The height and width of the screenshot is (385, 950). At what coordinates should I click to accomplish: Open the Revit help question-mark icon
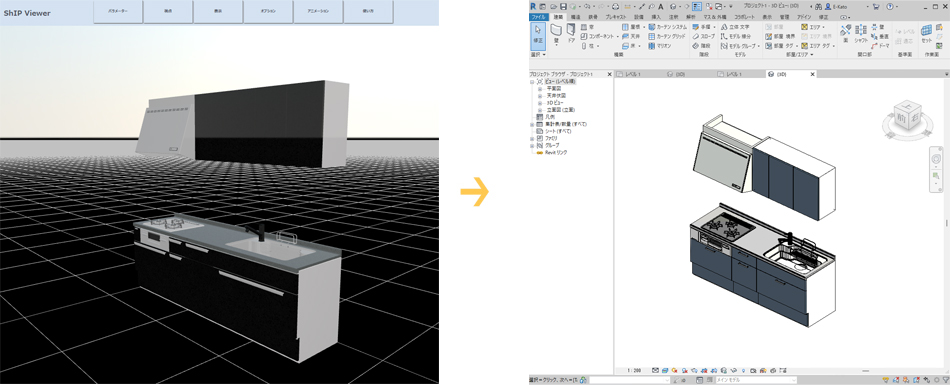889,6
